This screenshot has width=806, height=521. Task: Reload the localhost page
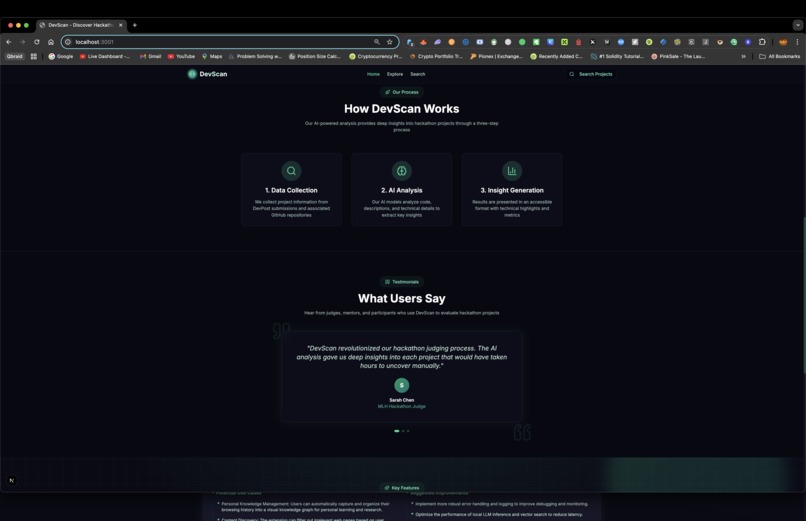36,42
